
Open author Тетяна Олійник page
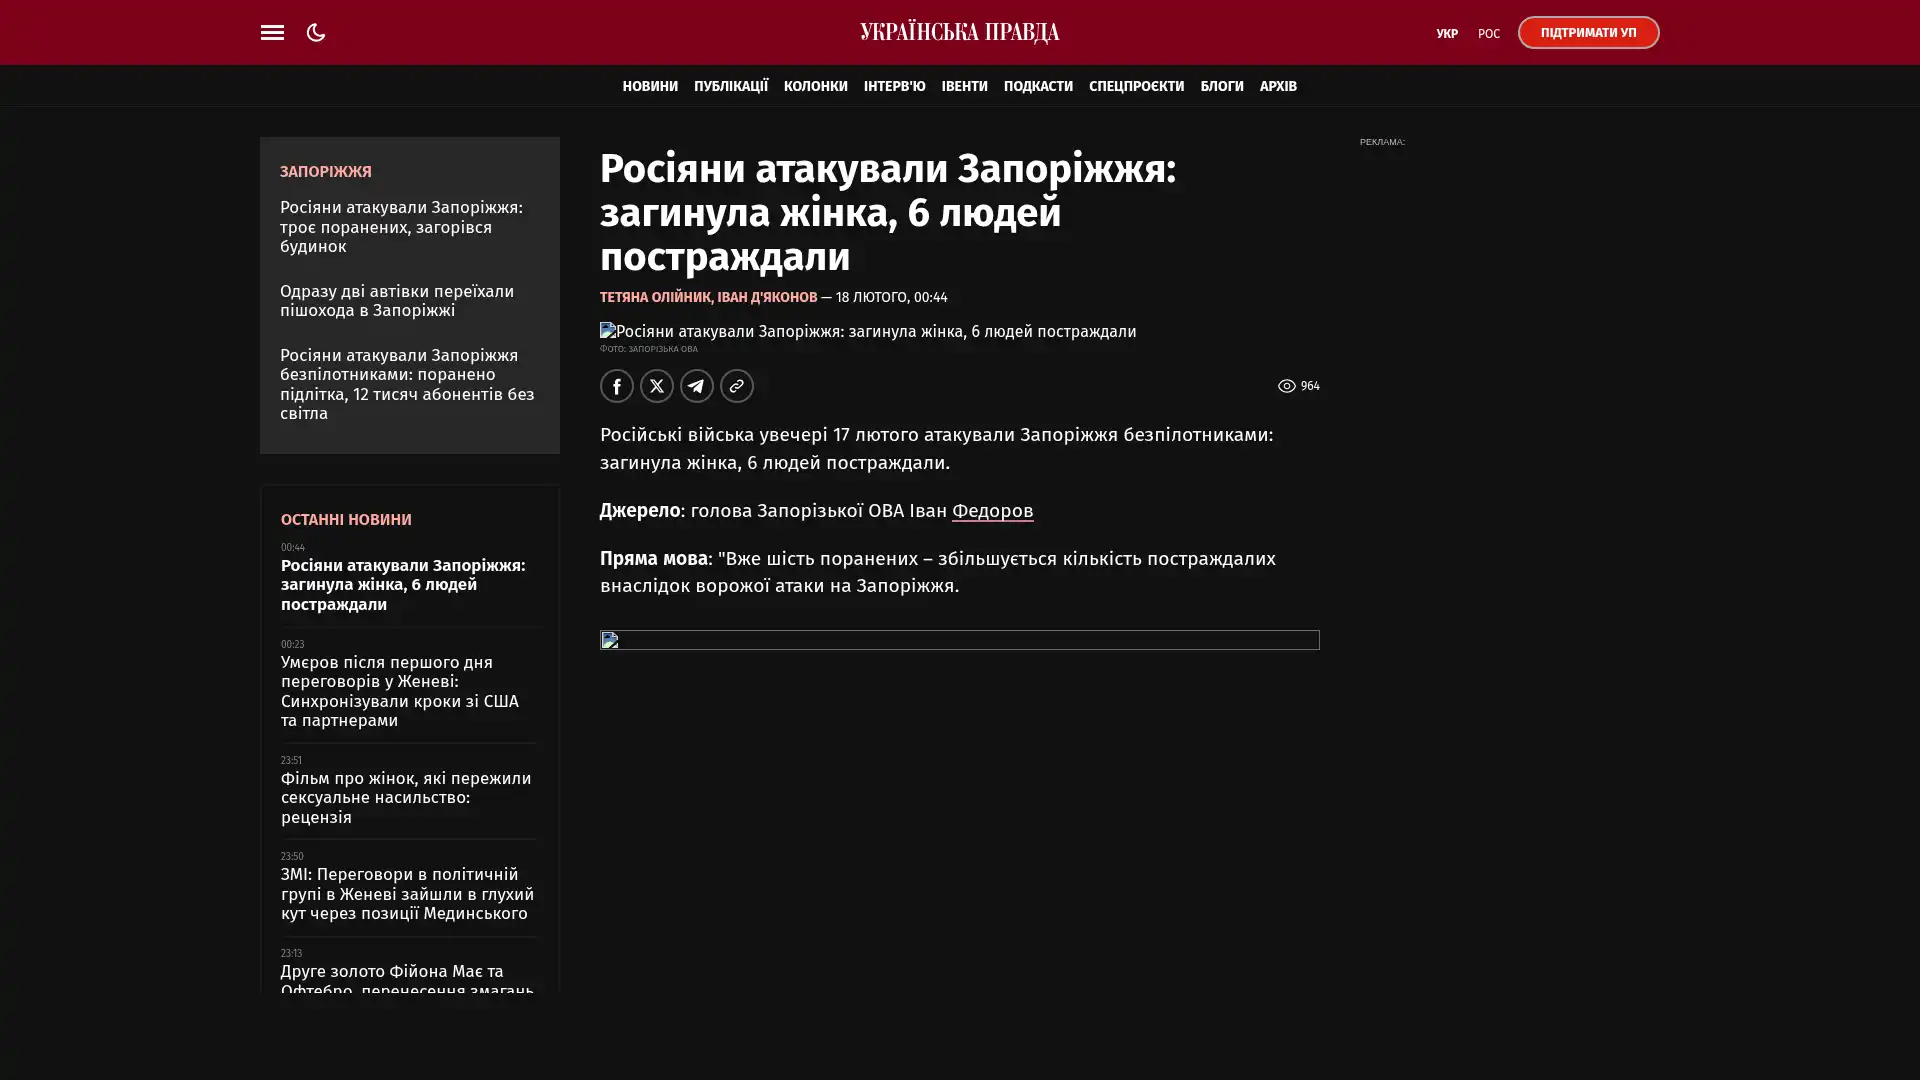pyautogui.click(x=654, y=297)
